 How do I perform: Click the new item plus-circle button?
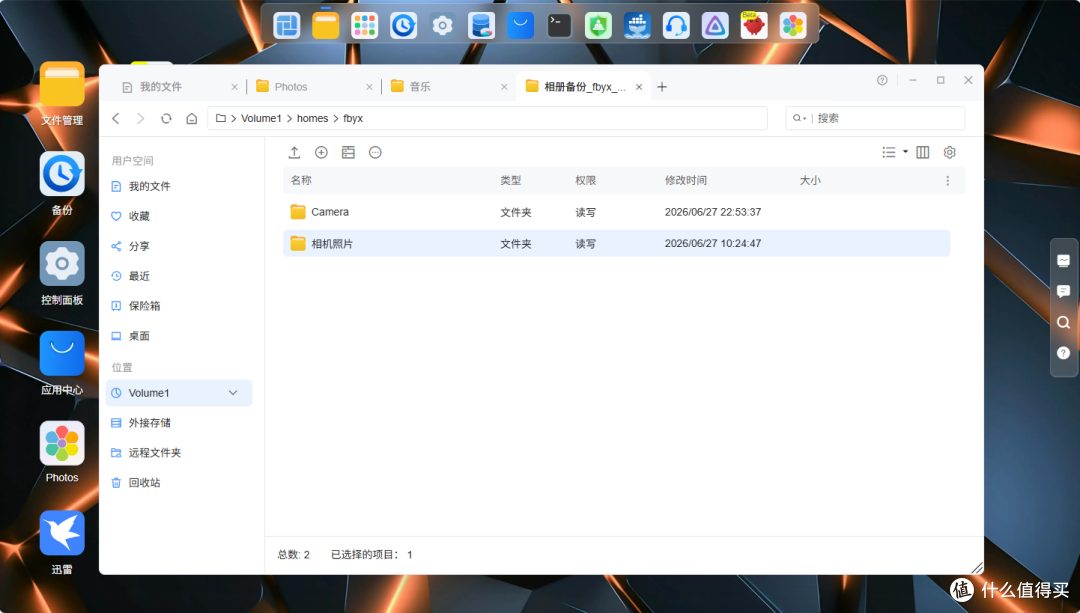(x=321, y=152)
